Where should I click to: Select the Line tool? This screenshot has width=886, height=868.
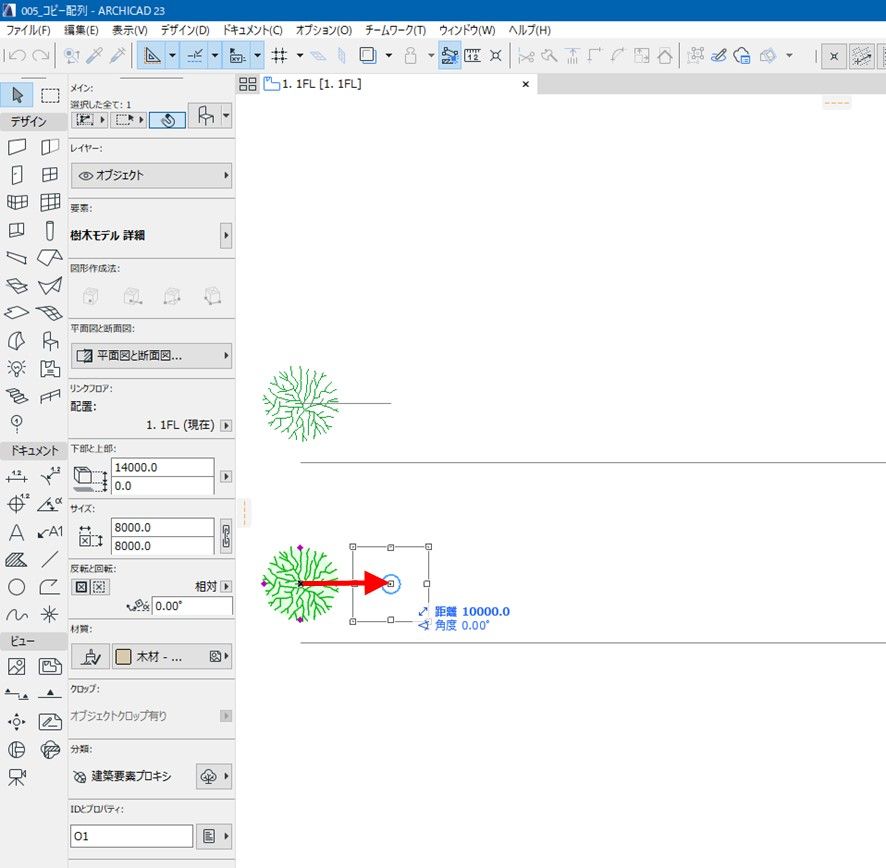coord(50,560)
